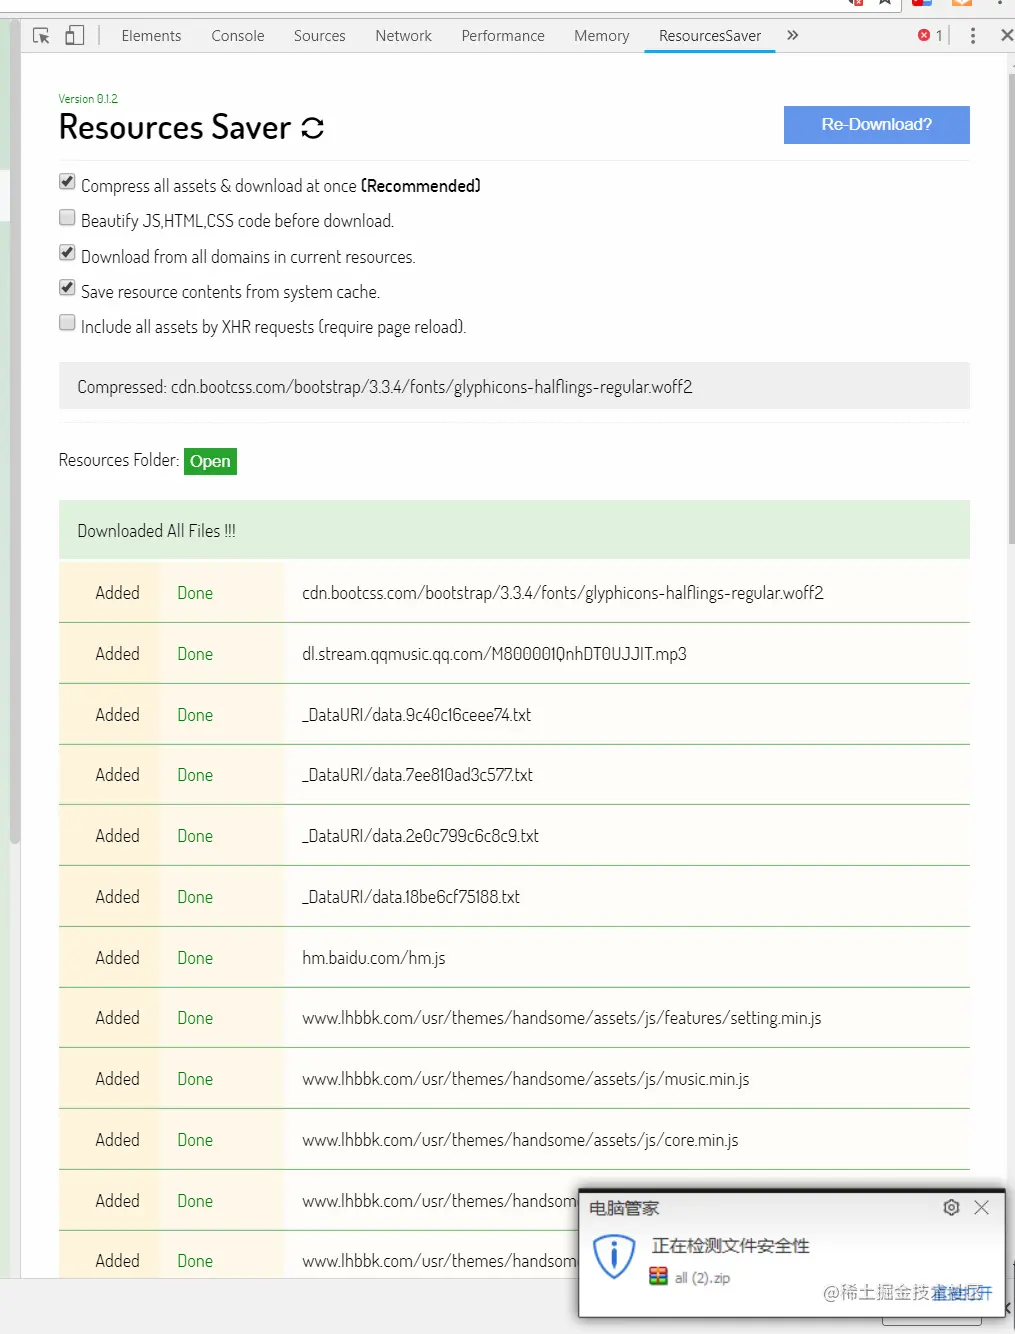Click shield icon in 电脑管家 popup
Viewport: 1015px width, 1334px height.
(614, 1257)
